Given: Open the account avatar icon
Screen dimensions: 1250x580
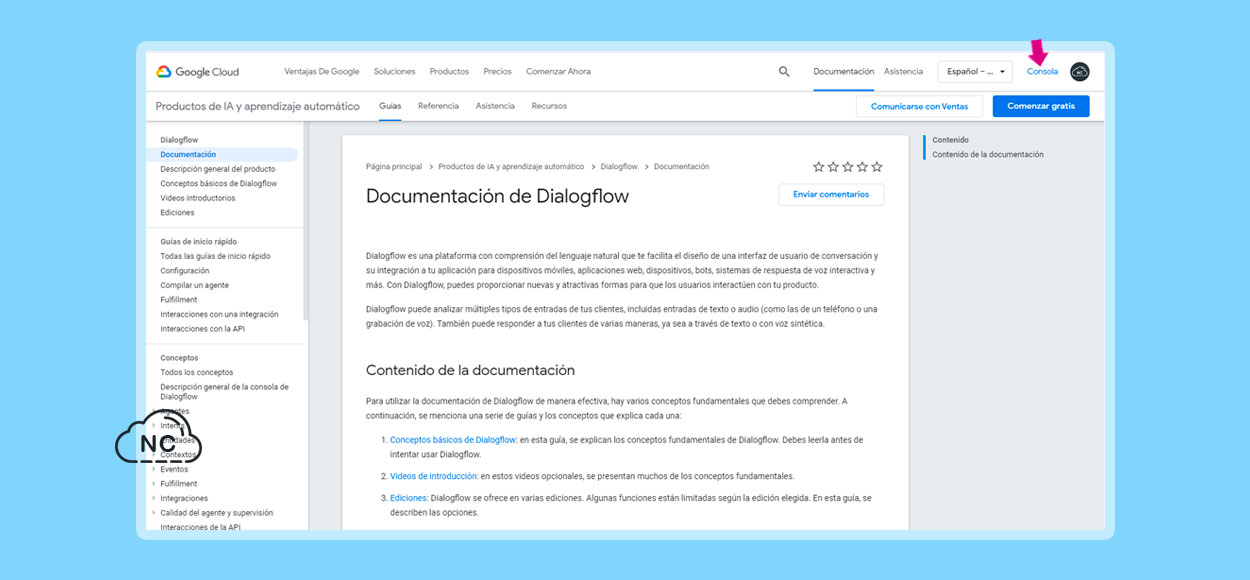Looking at the screenshot, I should pyautogui.click(x=1079, y=72).
